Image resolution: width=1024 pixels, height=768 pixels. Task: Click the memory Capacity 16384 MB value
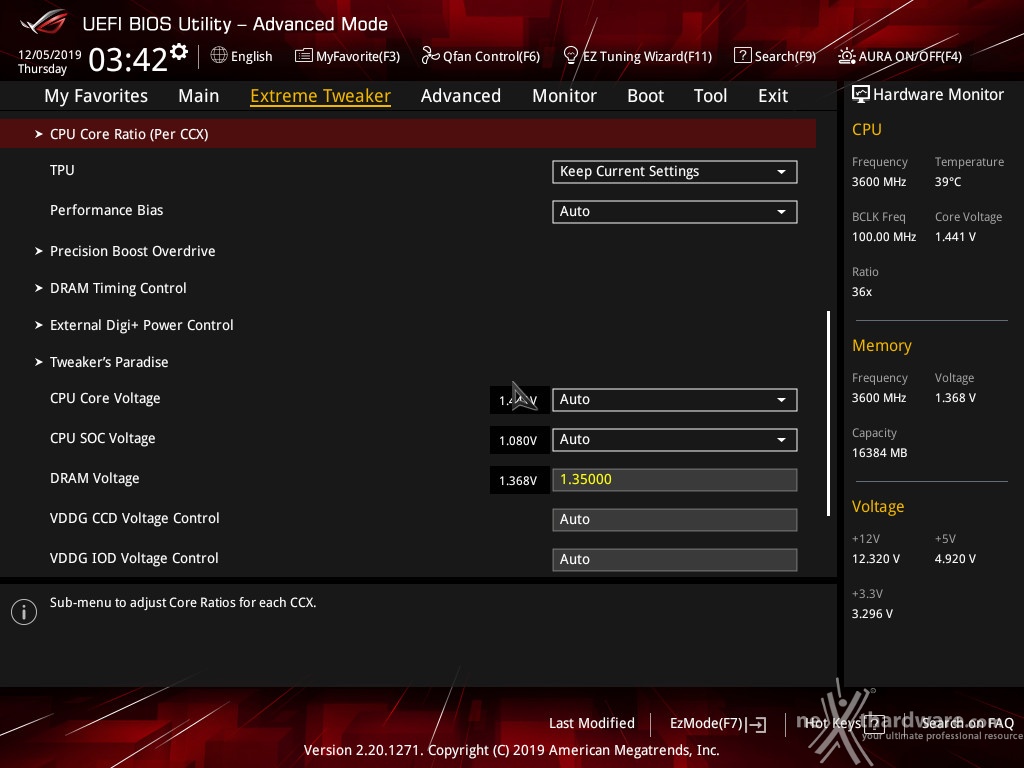879,453
